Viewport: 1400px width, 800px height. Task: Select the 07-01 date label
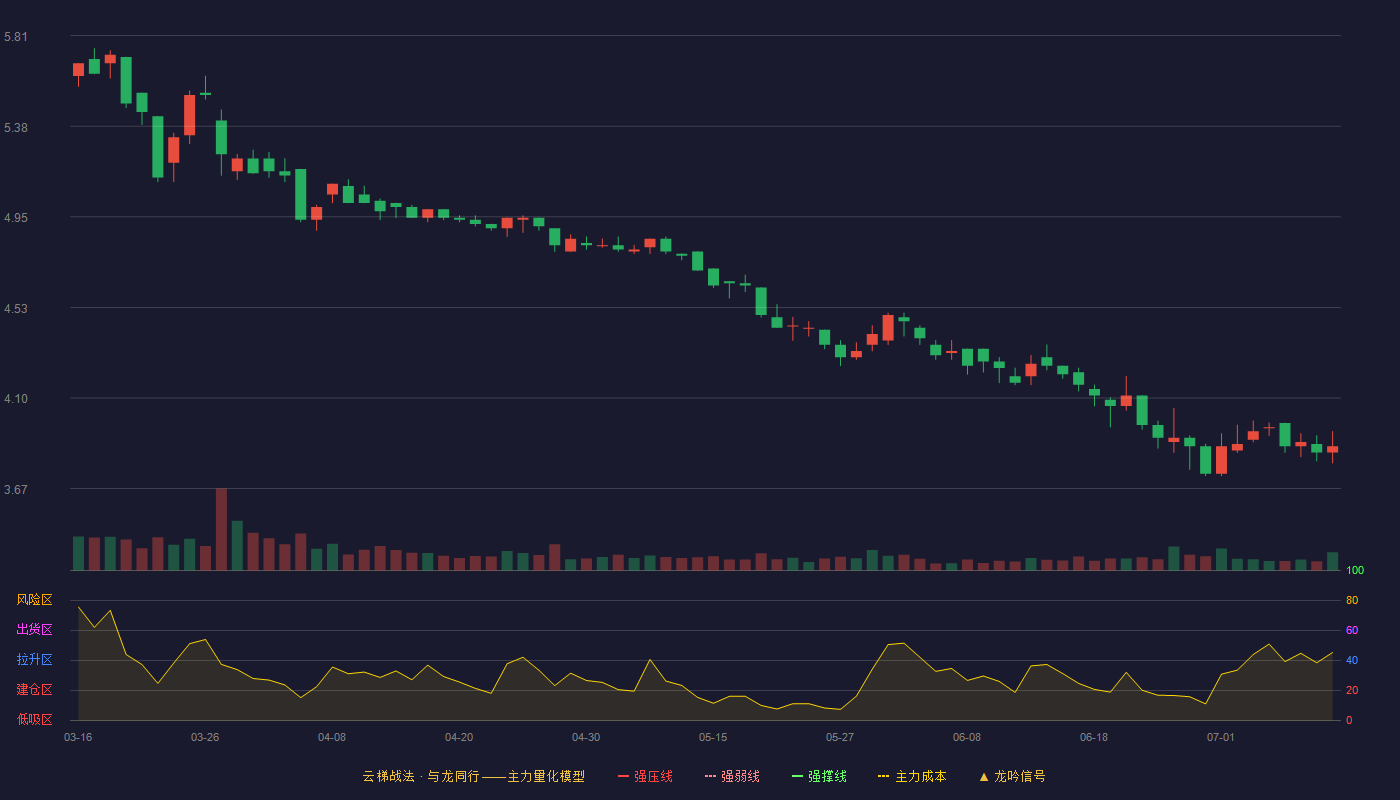pyautogui.click(x=1221, y=737)
